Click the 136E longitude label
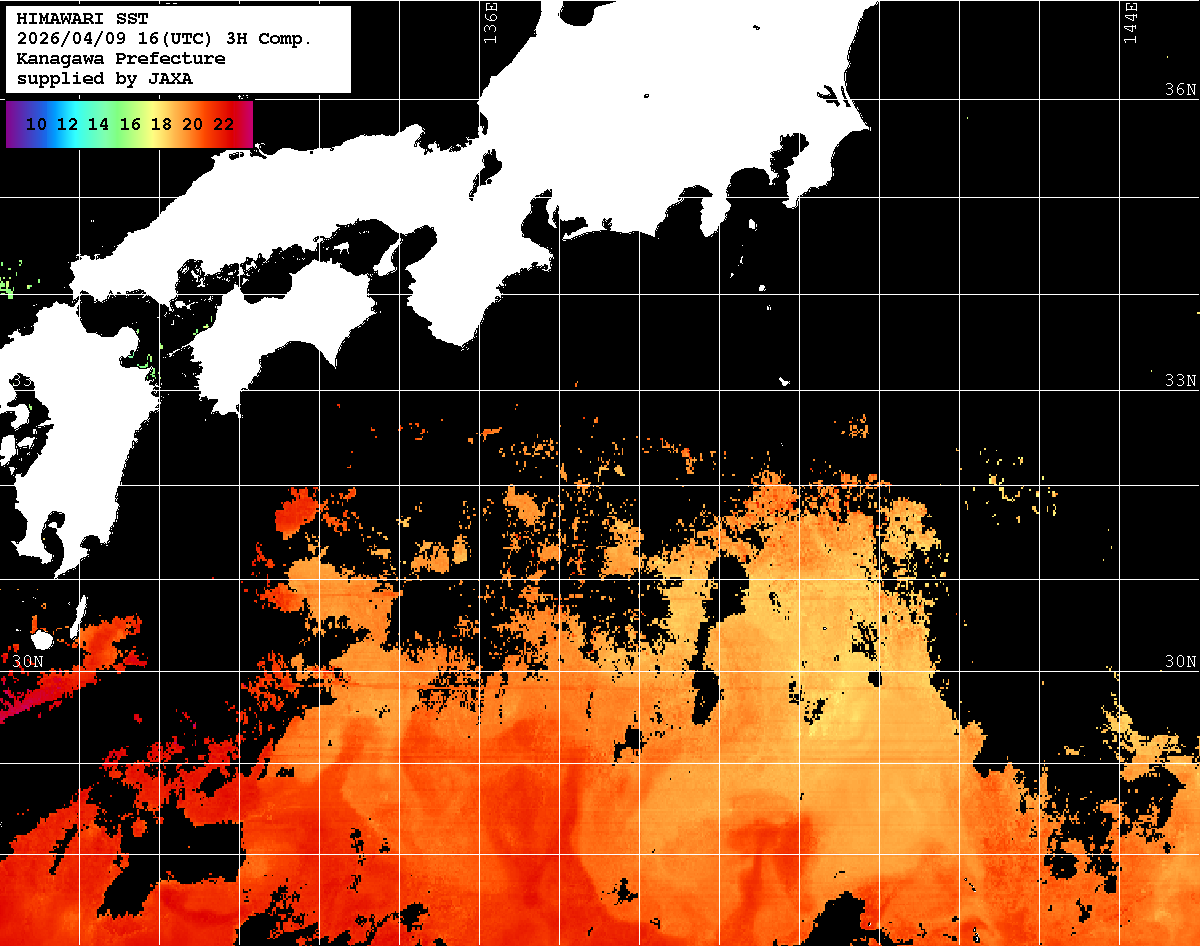 pos(490,22)
